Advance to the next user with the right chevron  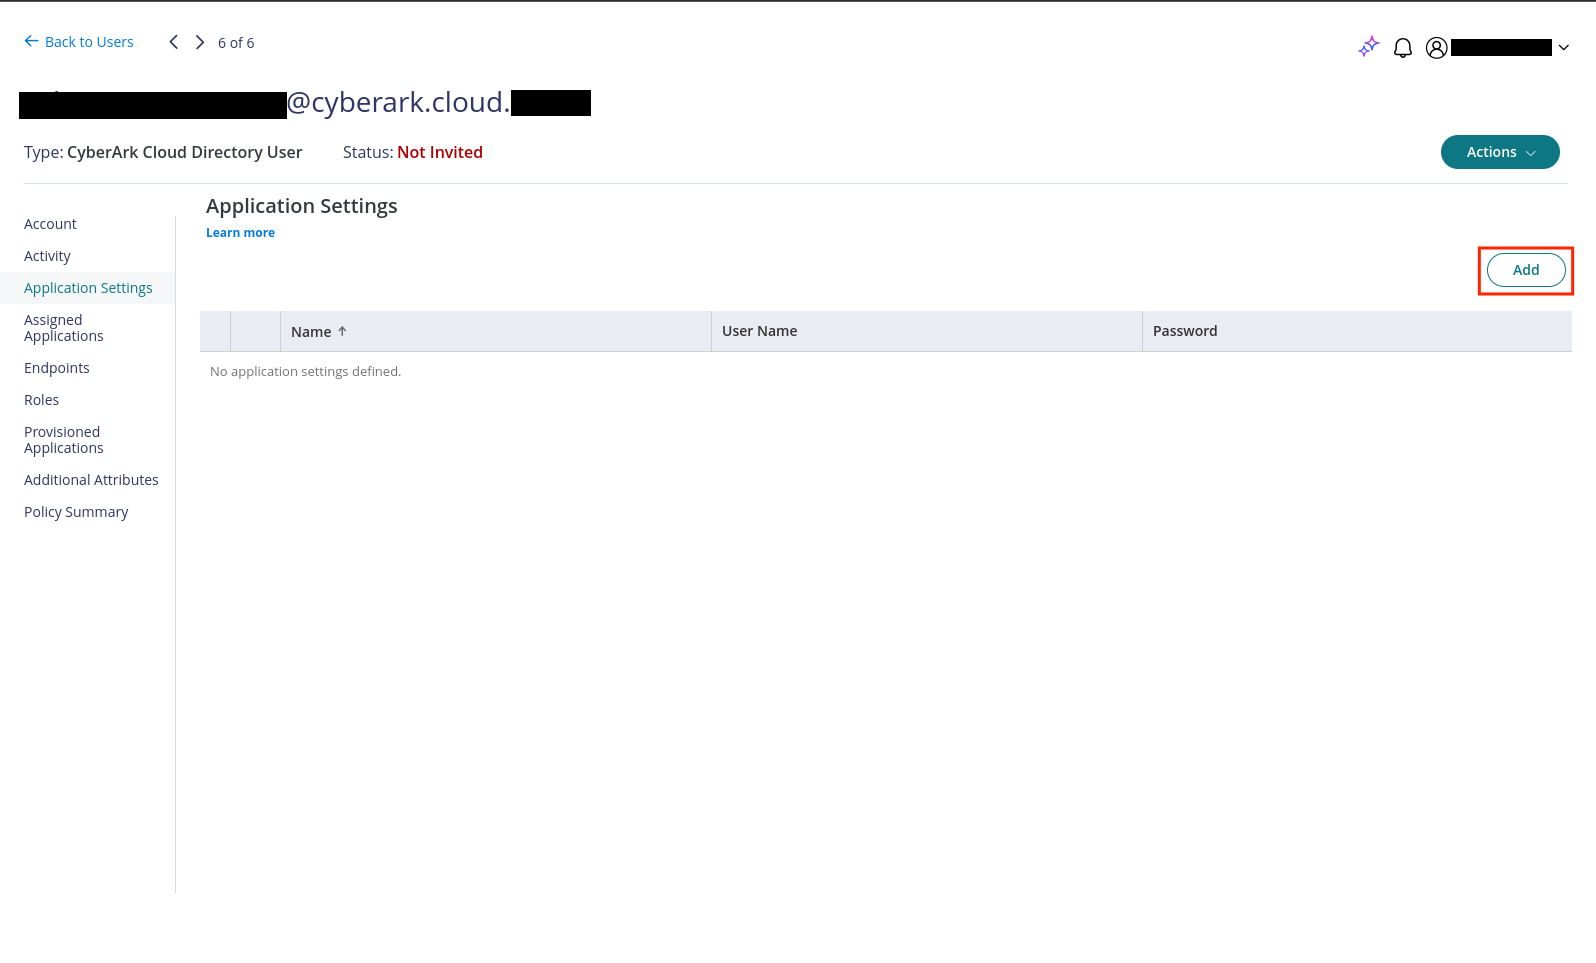pyautogui.click(x=200, y=42)
